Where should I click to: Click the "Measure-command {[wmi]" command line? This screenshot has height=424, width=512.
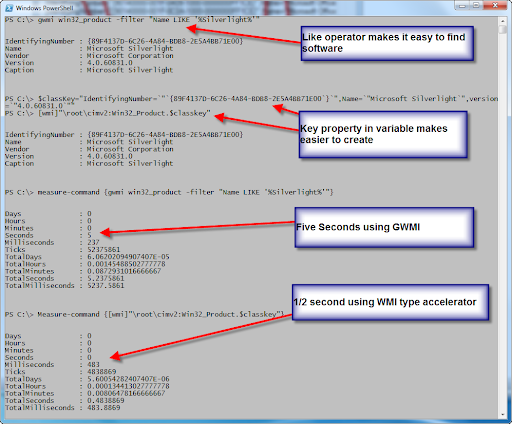pos(144,314)
